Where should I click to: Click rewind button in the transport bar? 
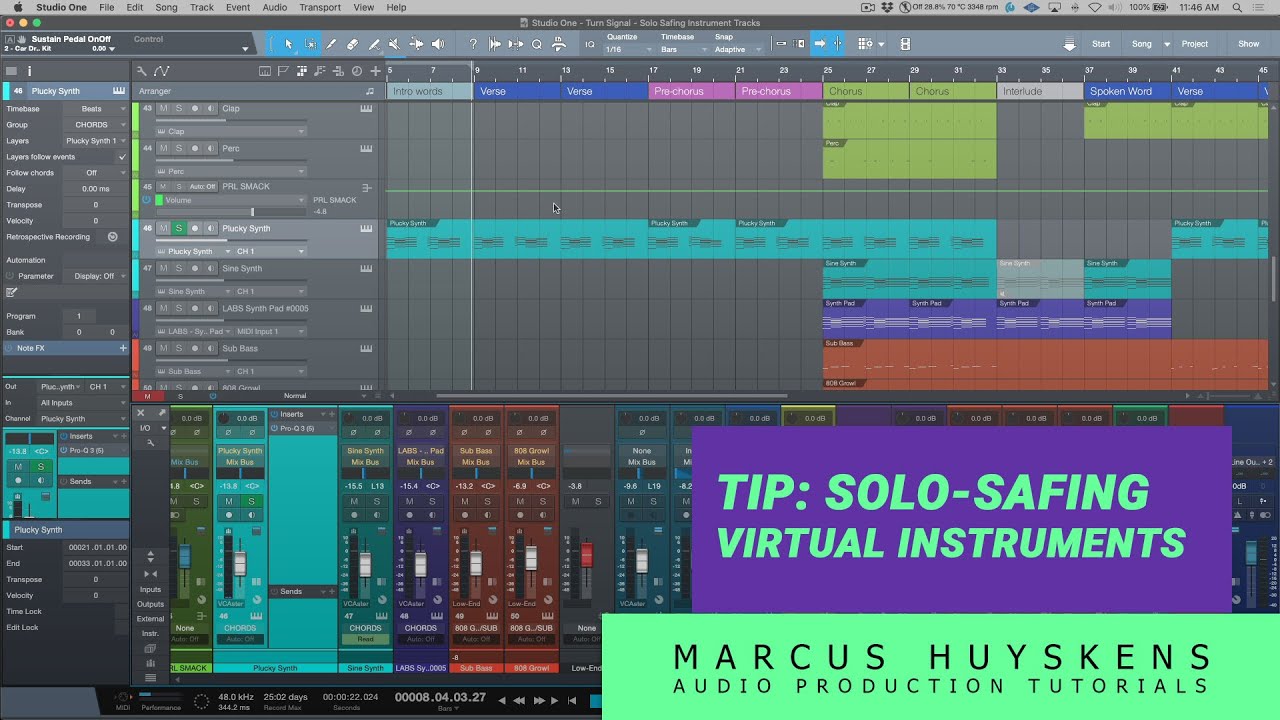tap(520, 700)
